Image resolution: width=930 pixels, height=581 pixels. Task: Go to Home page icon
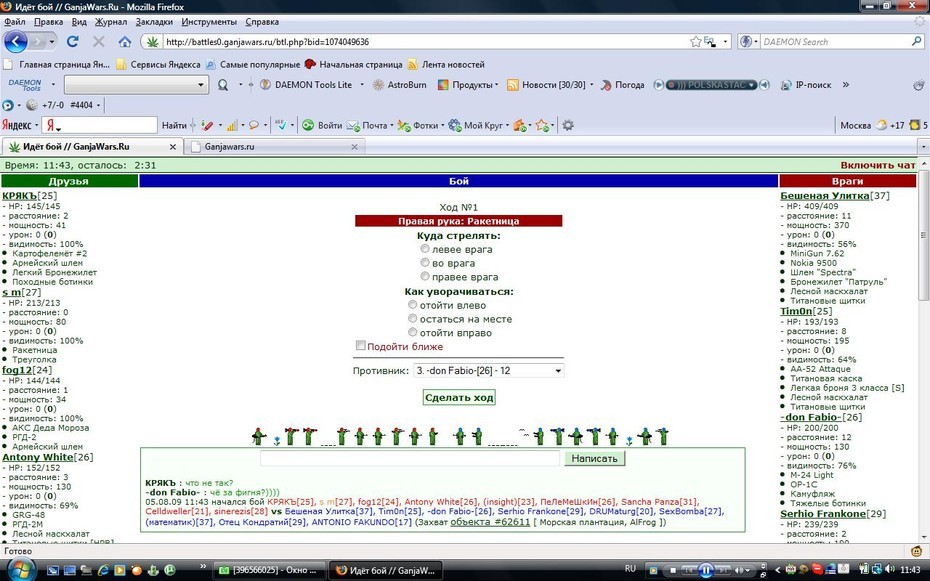tap(125, 42)
